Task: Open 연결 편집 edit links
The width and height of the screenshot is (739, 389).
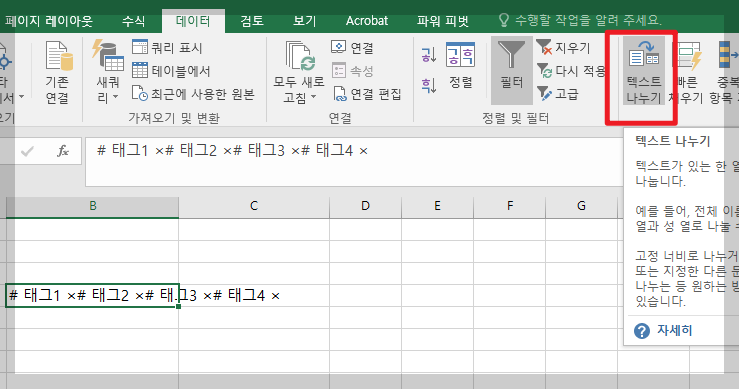Action: click(x=367, y=94)
